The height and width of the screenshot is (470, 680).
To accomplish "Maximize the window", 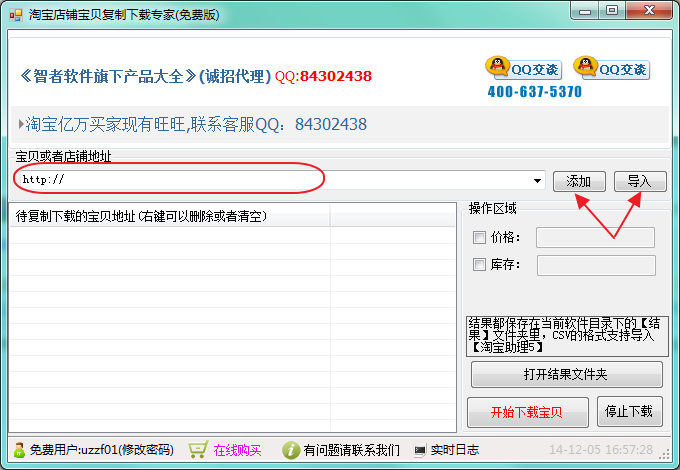I will [x=612, y=10].
